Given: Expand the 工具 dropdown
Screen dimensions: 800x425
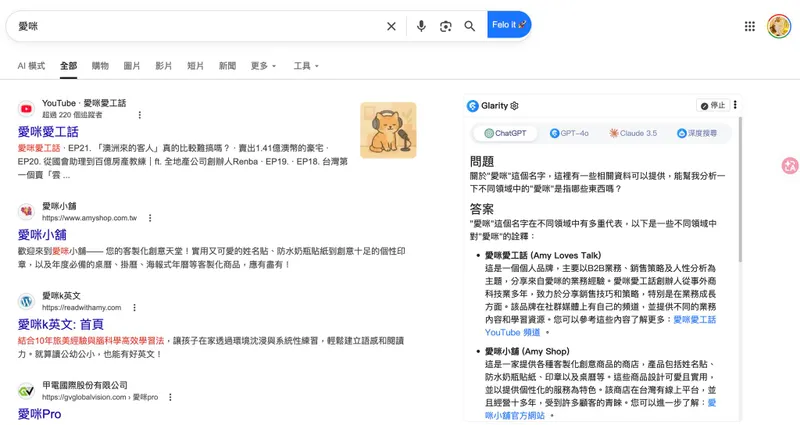Looking at the screenshot, I should 306,66.
